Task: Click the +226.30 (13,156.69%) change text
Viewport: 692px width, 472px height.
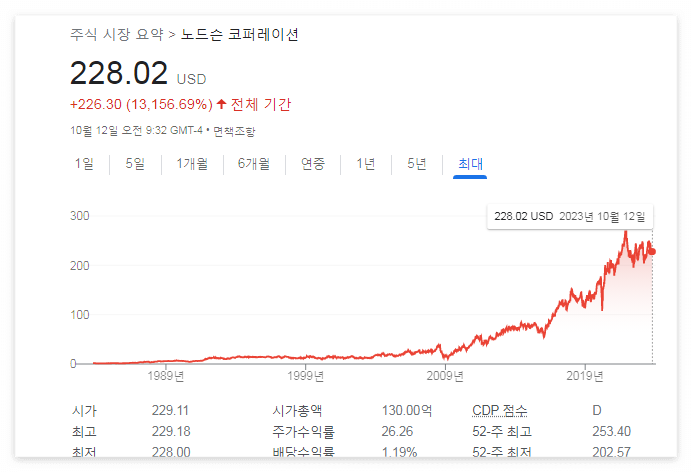Action: coord(141,105)
